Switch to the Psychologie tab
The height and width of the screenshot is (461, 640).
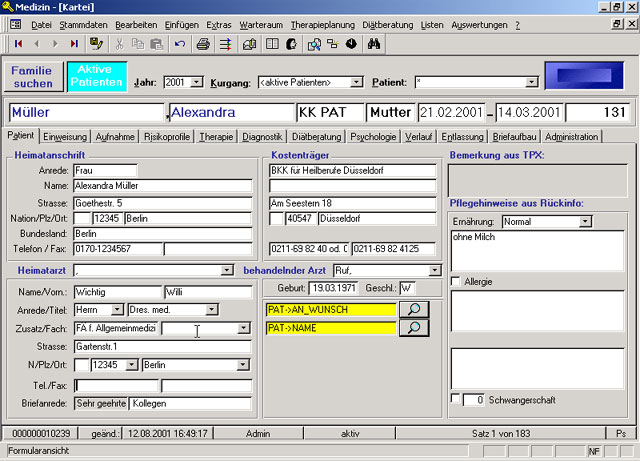[373, 137]
